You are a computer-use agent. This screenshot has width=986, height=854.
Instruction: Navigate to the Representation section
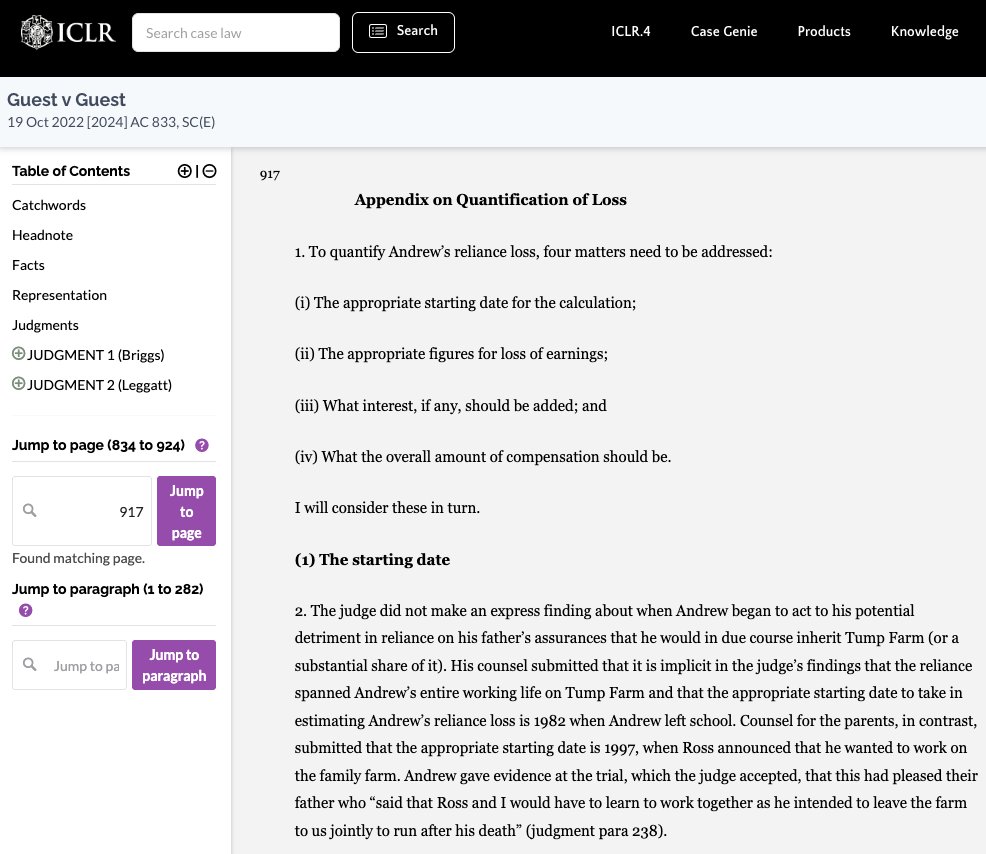(59, 294)
